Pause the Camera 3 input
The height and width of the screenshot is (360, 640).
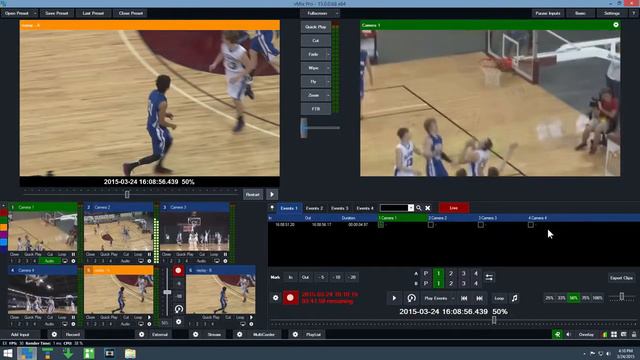click(x=225, y=254)
